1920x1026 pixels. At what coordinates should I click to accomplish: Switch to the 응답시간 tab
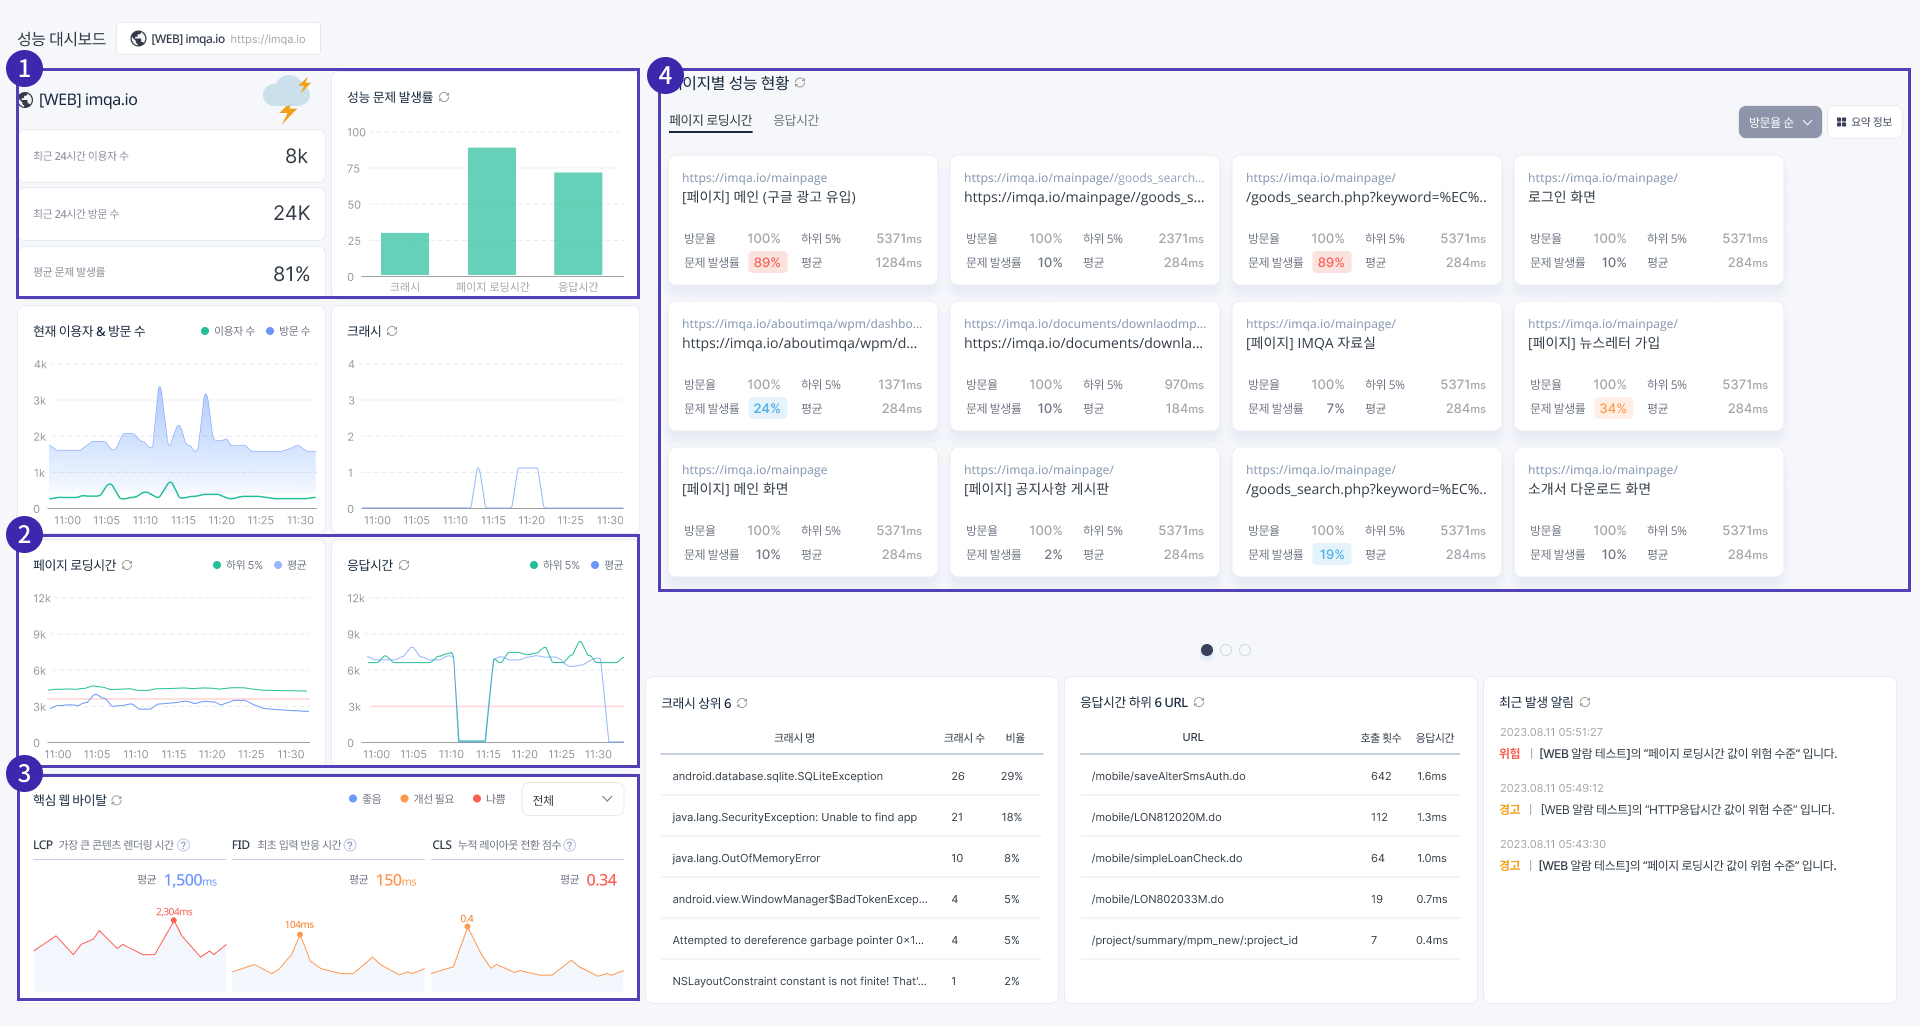[x=796, y=120]
